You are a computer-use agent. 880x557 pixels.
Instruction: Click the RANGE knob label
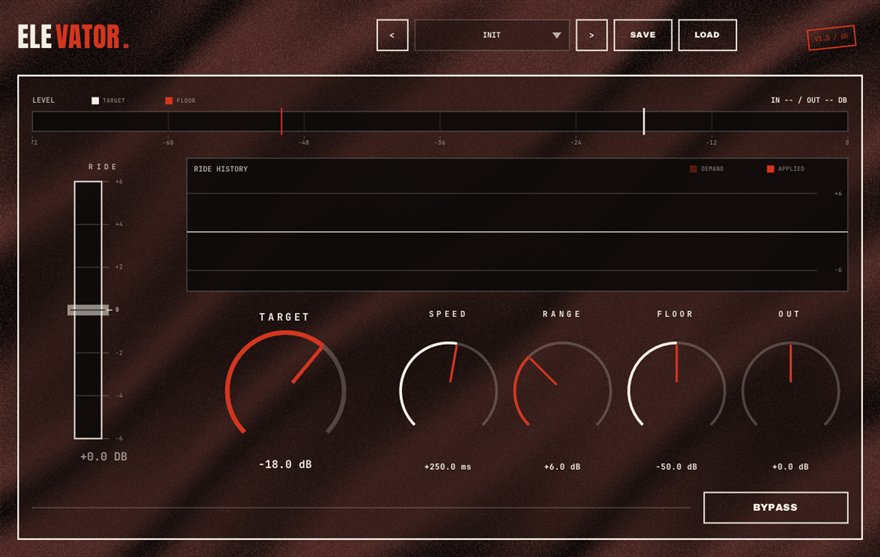pos(562,314)
